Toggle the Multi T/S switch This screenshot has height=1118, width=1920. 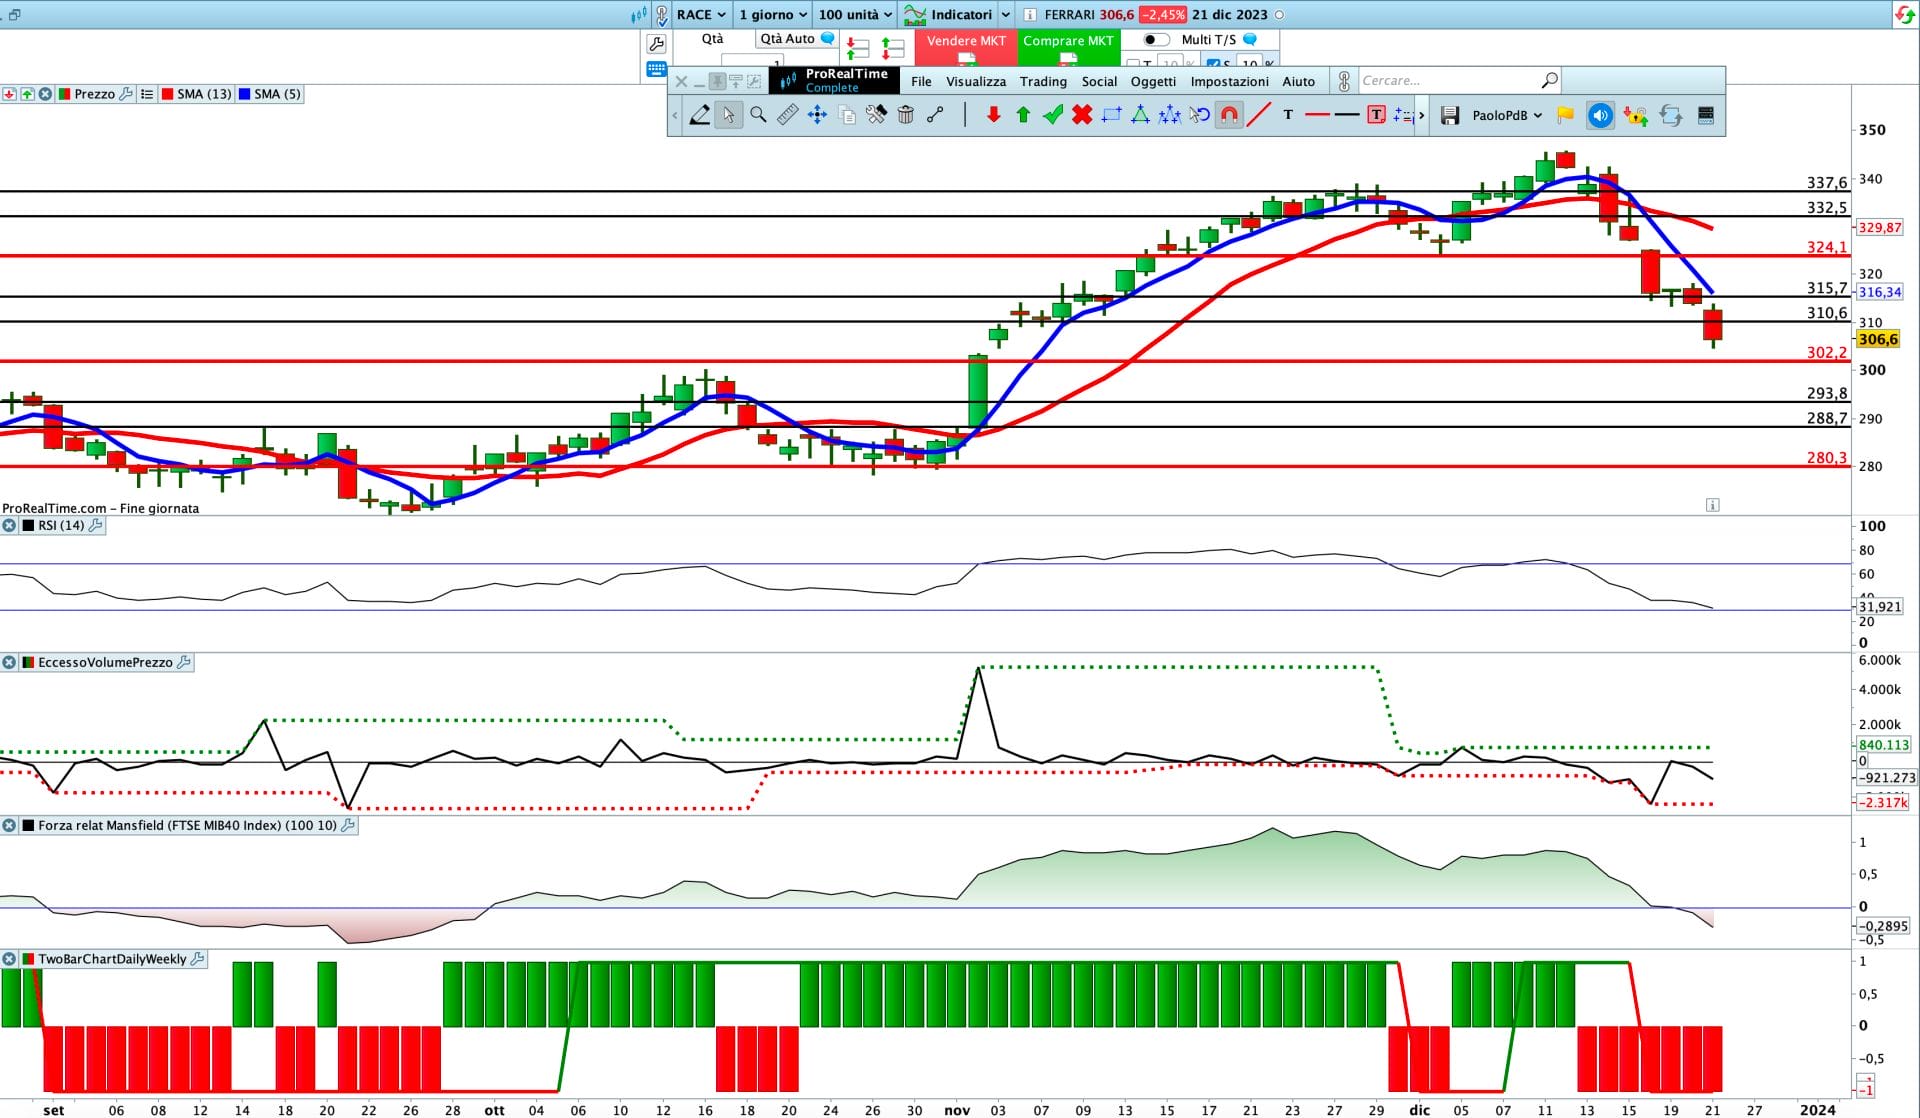[x=1155, y=40]
